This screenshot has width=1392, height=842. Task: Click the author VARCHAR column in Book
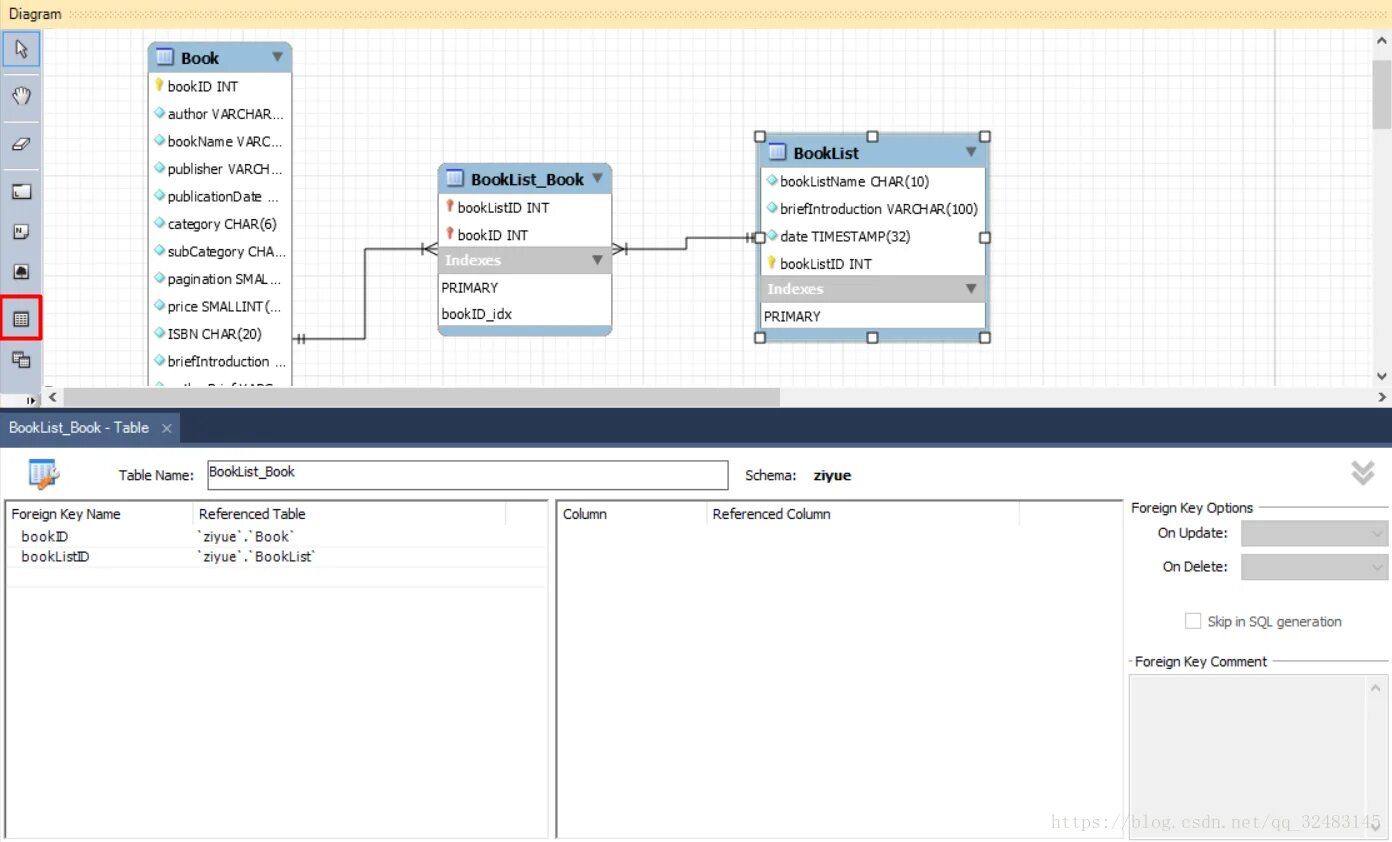(x=220, y=114)
